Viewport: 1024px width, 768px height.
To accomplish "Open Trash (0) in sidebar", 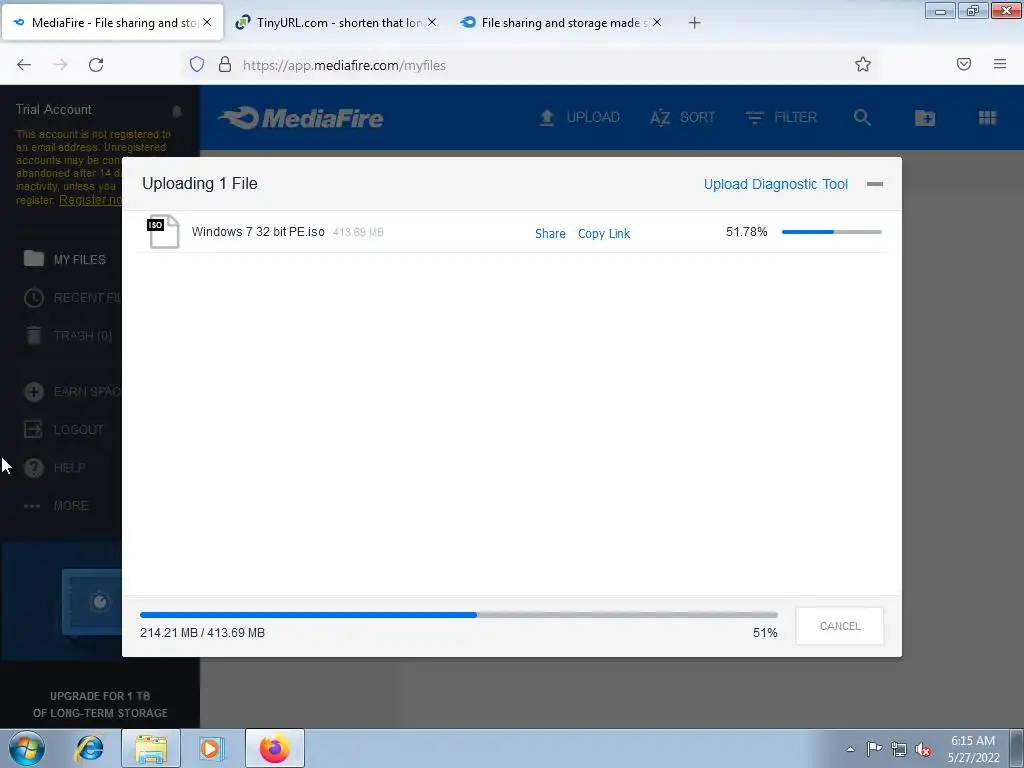I will (68, 336).
